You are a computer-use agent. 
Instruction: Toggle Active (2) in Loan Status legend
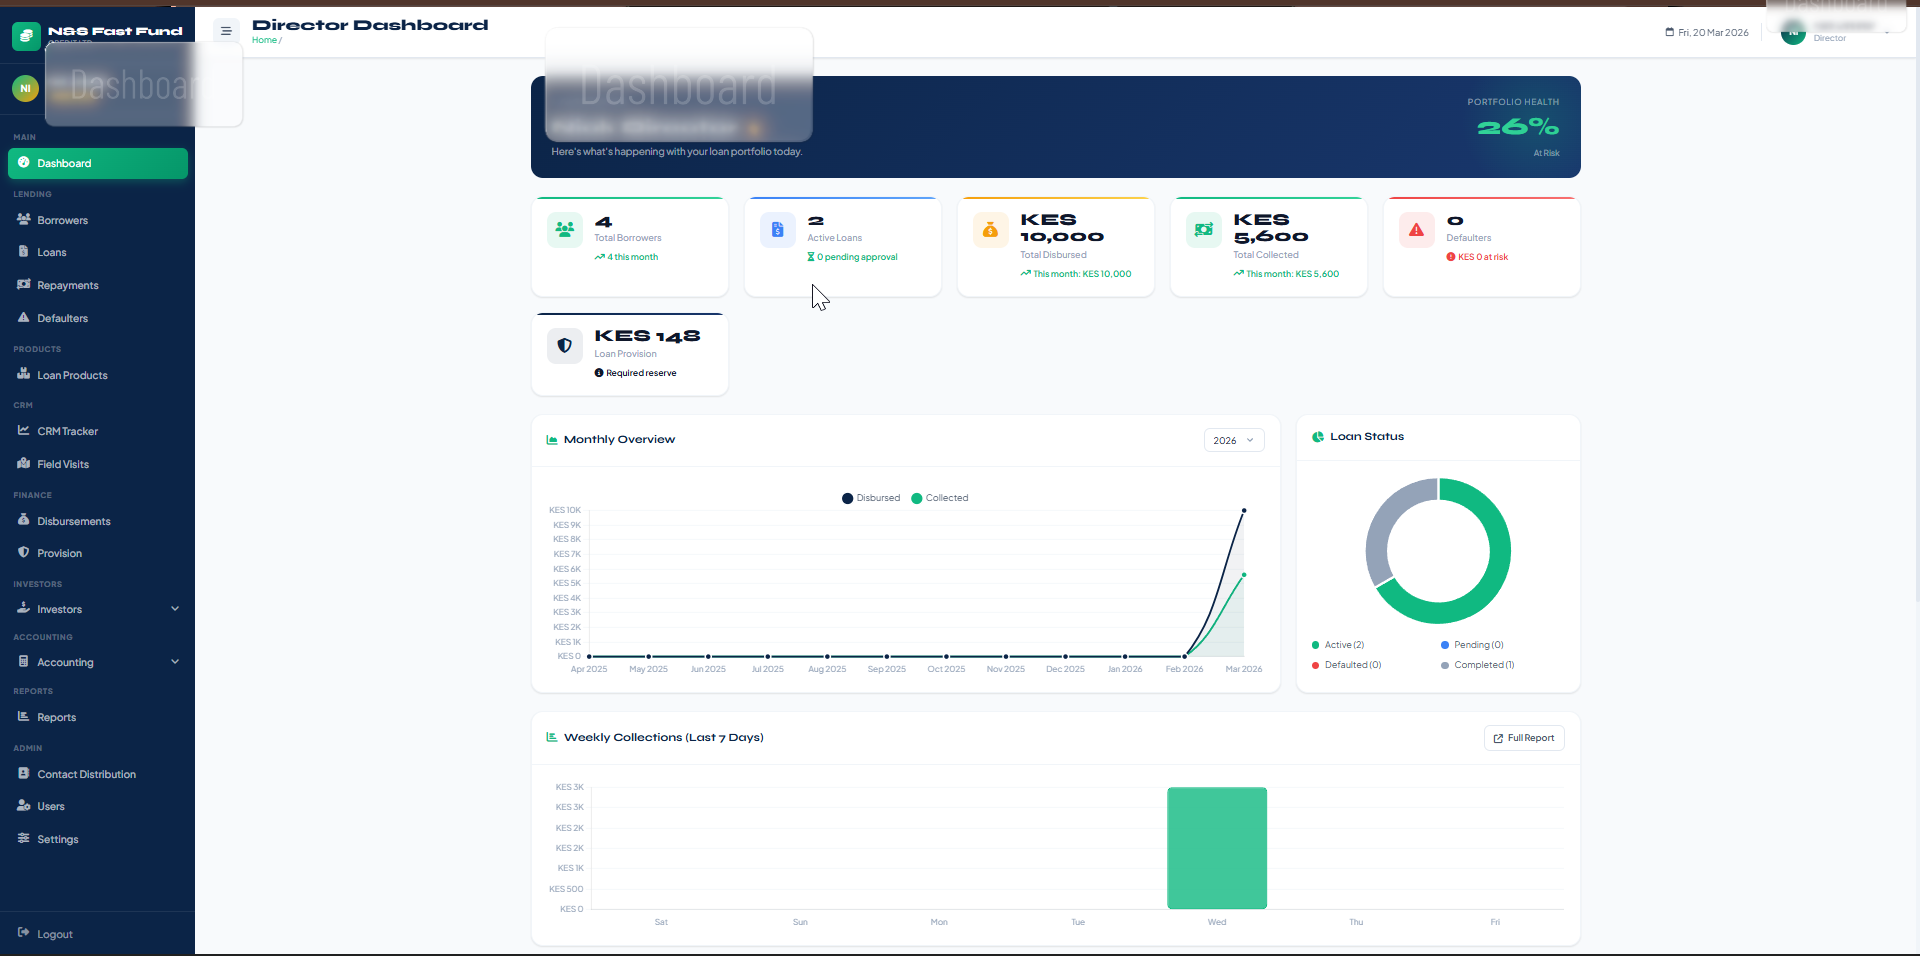[x=1338, y=645]
